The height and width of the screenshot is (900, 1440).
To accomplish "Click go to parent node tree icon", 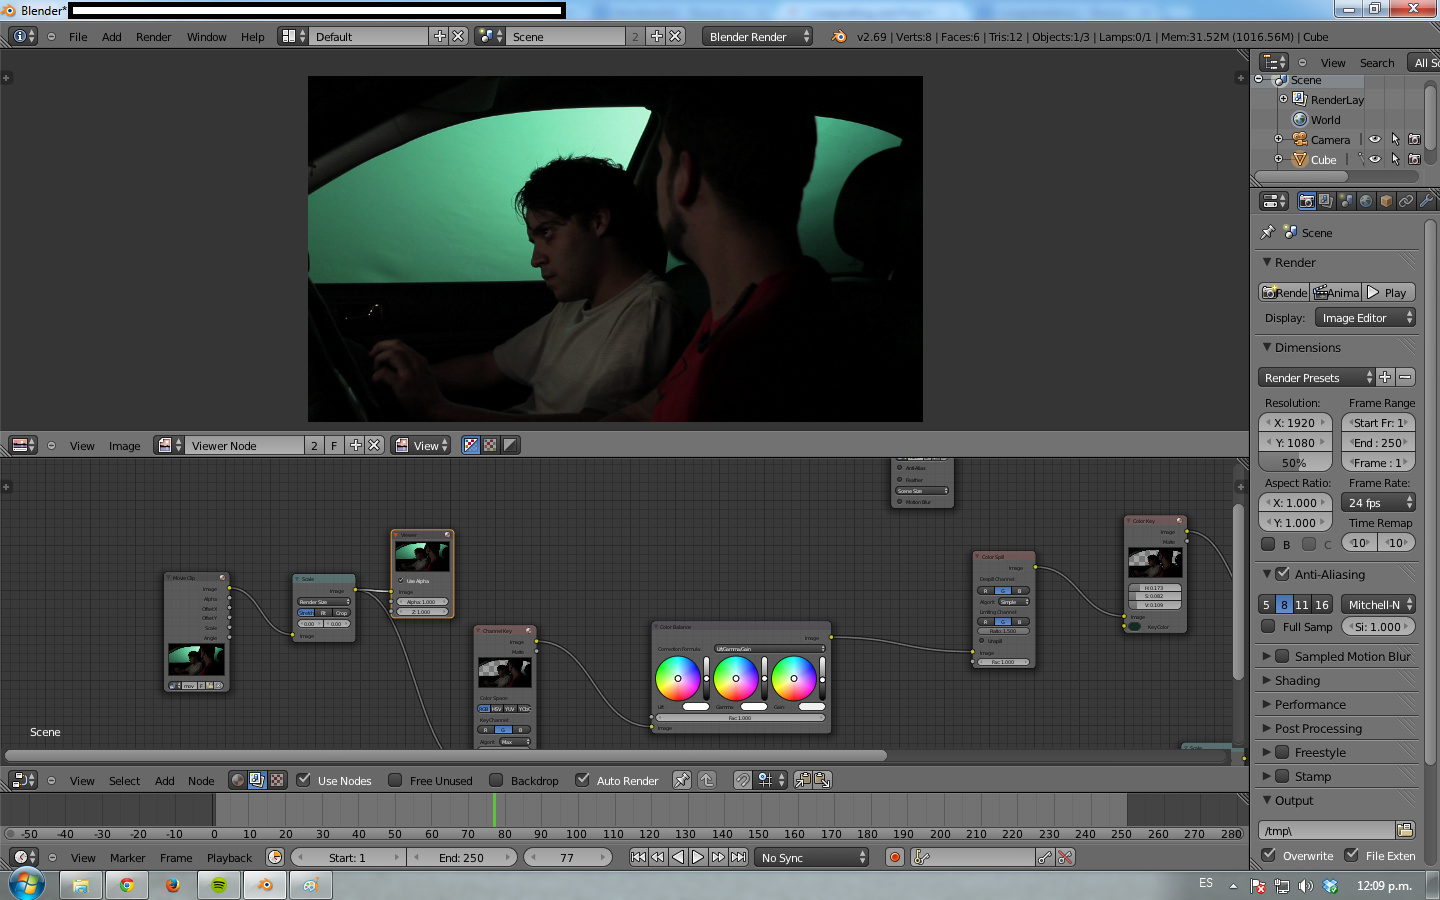I will pyautogui.click(x=707, y=780).
